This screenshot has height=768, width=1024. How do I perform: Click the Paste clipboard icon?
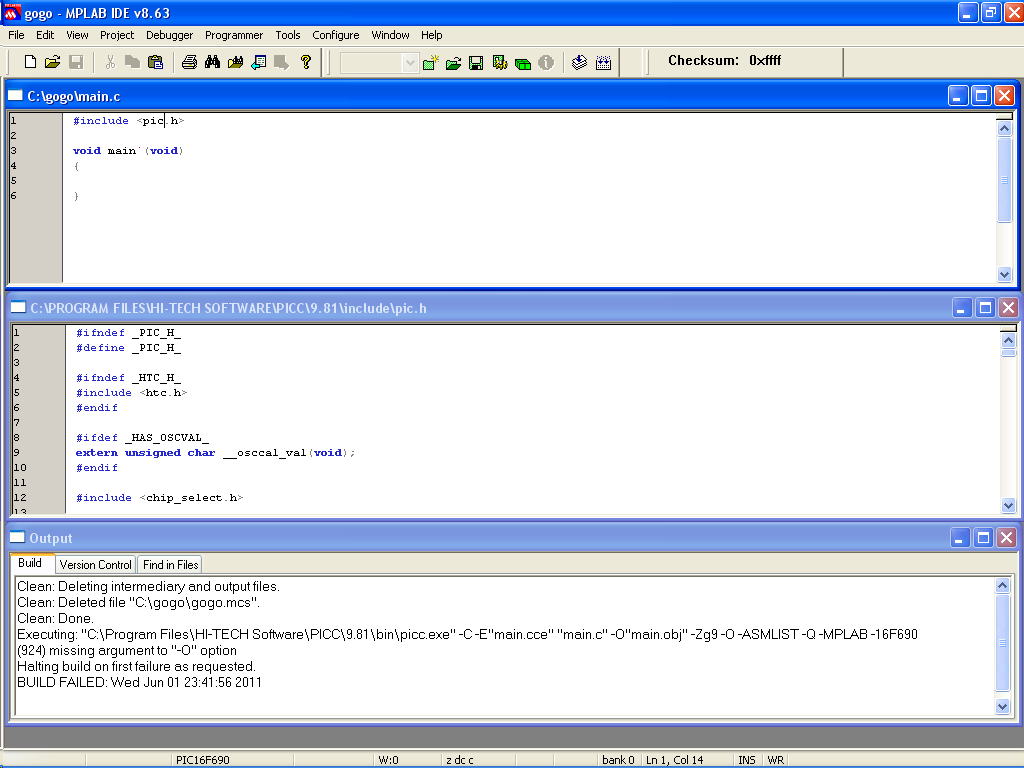pyautogui.click(x=155, y=62)
